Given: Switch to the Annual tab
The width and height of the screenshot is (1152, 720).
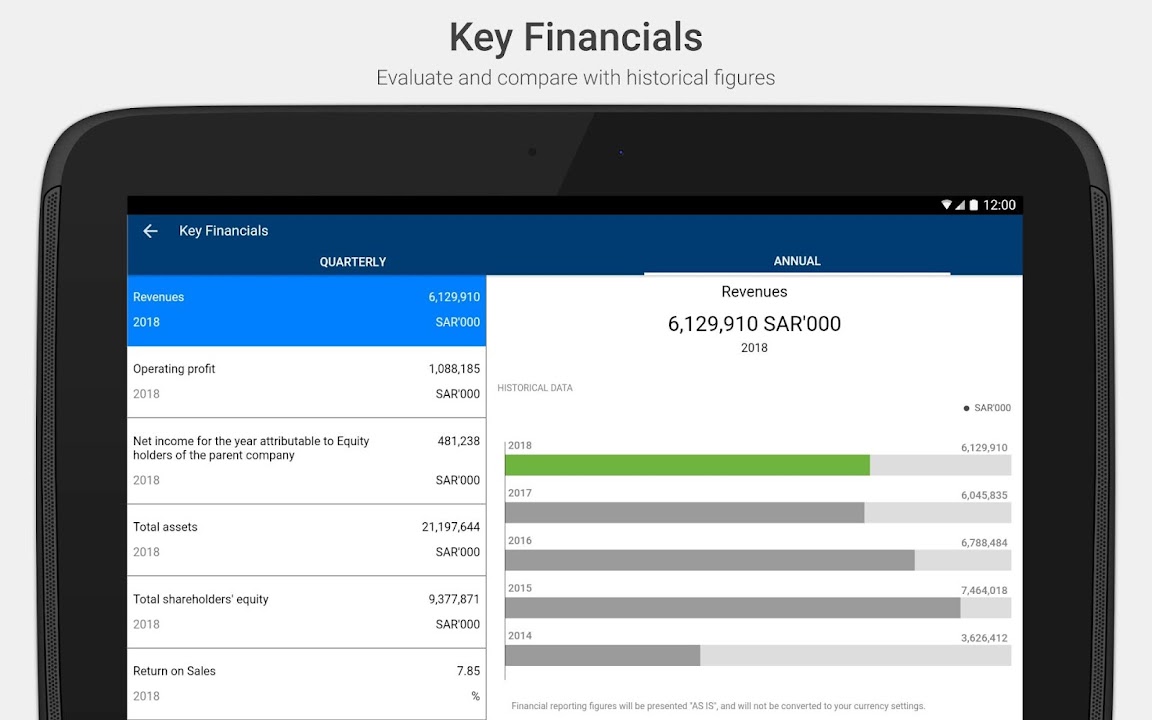Looking at the screenshot, I should click(797, 261).
